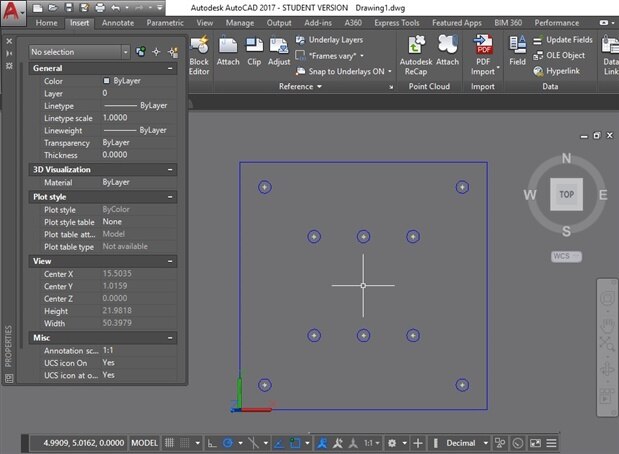The height and width of the screenshot is (454, 619).
Task: Switch to the Annotate ribbon tab
Action: point(116,21)
